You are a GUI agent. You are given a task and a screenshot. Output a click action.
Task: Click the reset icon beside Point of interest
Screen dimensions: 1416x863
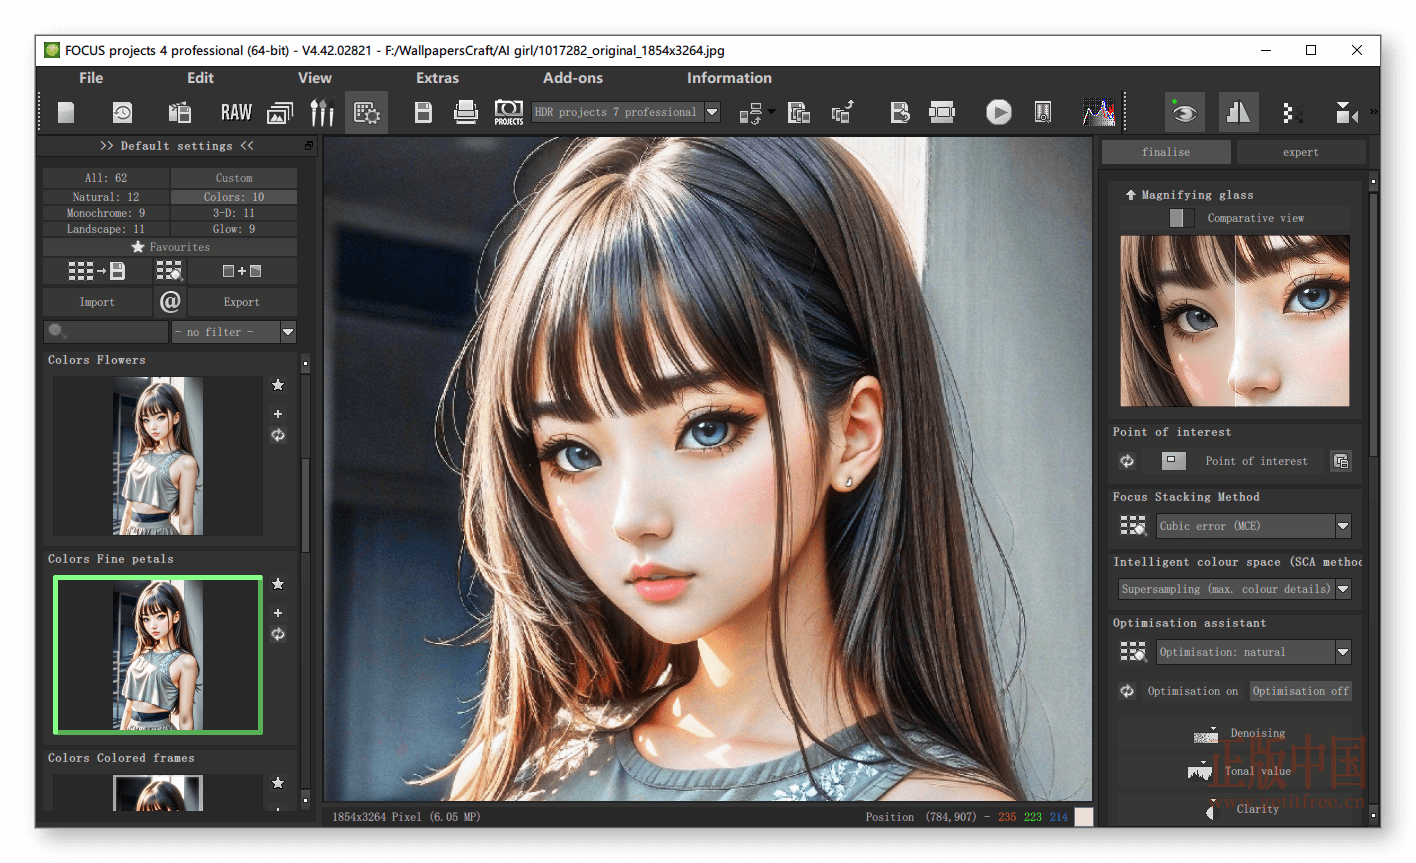tap(1127, 461)
